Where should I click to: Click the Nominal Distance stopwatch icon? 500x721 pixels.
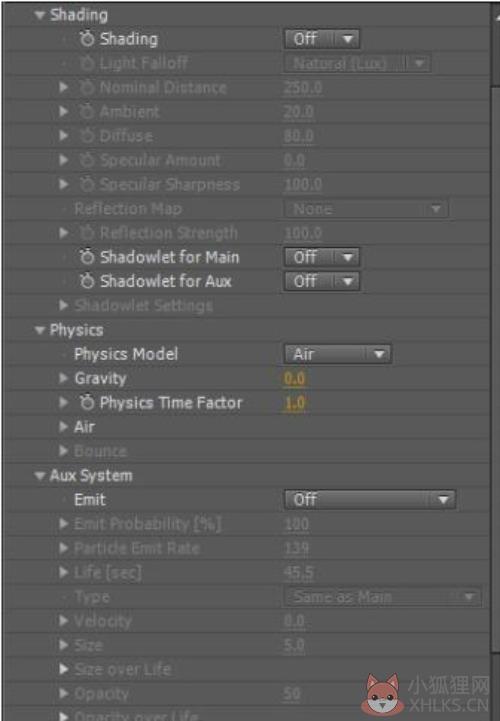[x=87, y=87]
